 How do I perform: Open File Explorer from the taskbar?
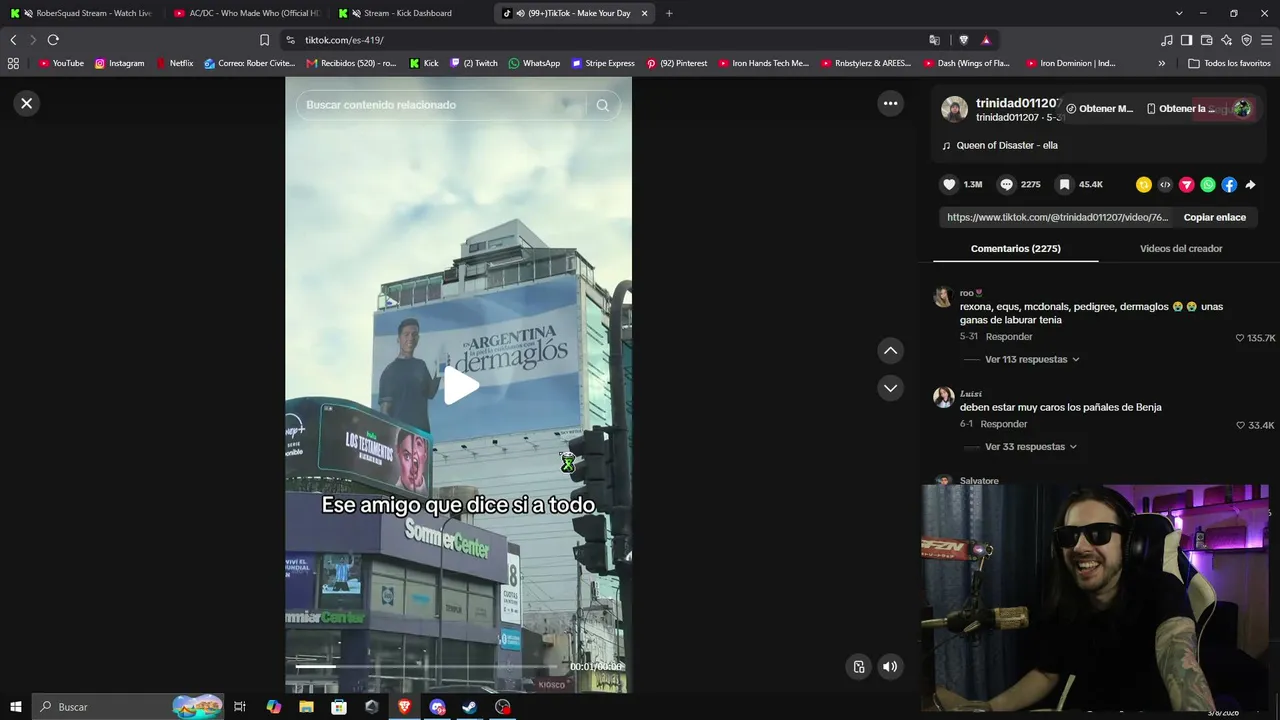click(x=306, y=707)
